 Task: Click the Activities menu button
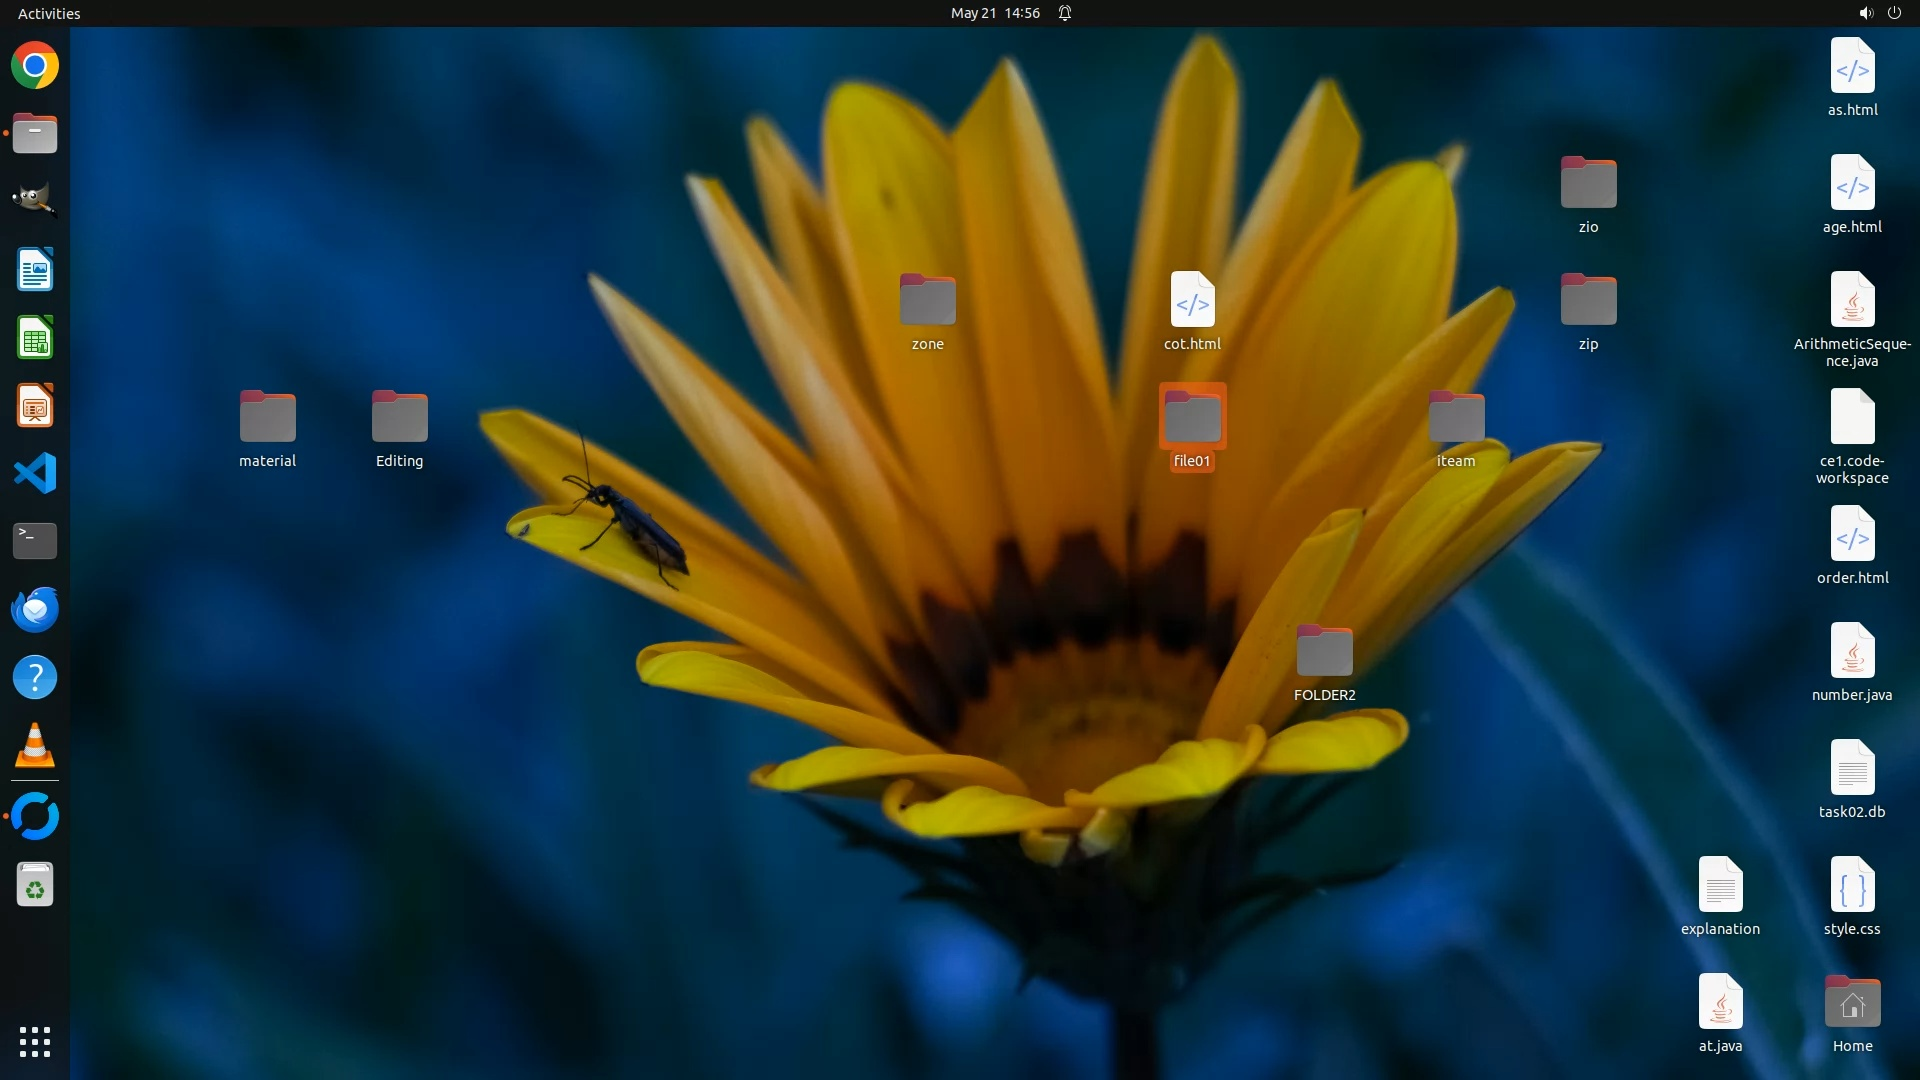(49, 13)
